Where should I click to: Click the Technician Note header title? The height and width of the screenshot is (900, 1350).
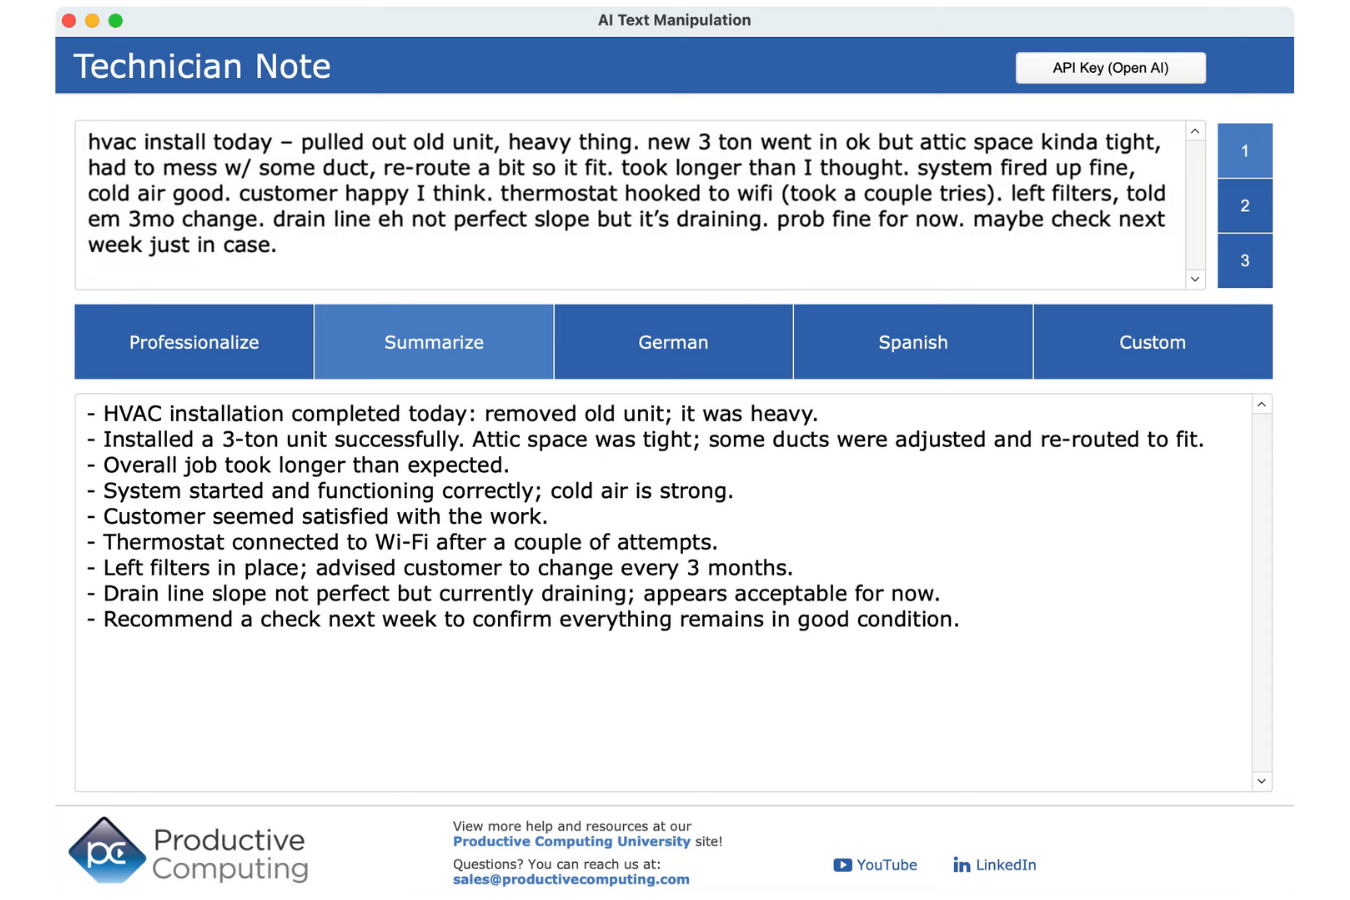tap(202, 66)
